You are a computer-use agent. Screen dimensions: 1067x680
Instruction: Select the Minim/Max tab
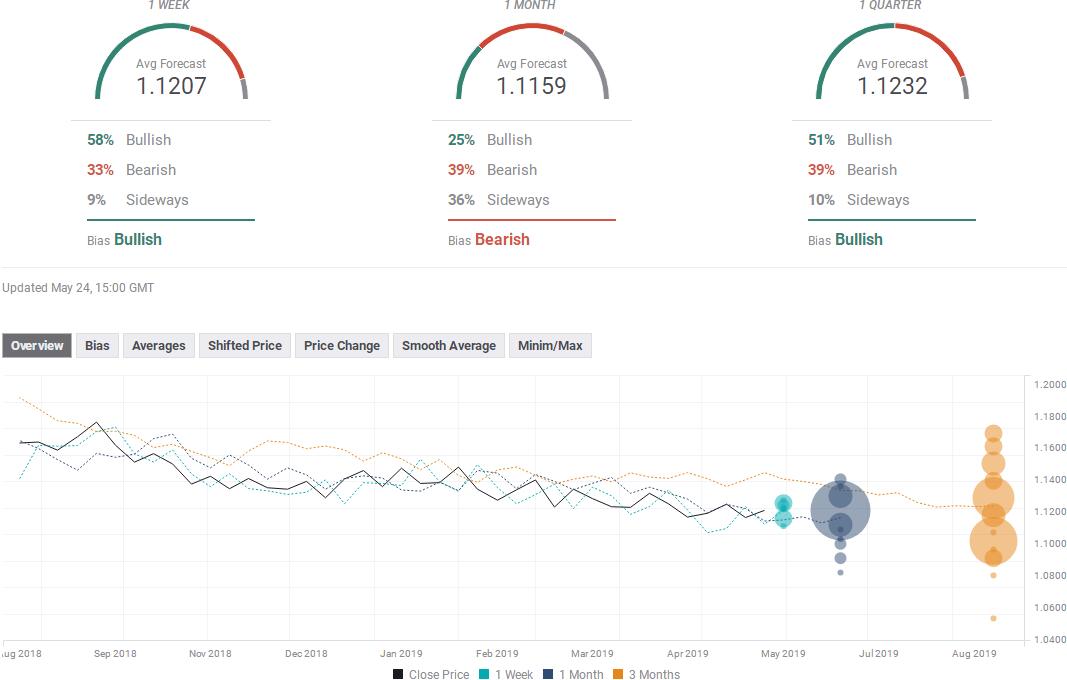(550, 346)
